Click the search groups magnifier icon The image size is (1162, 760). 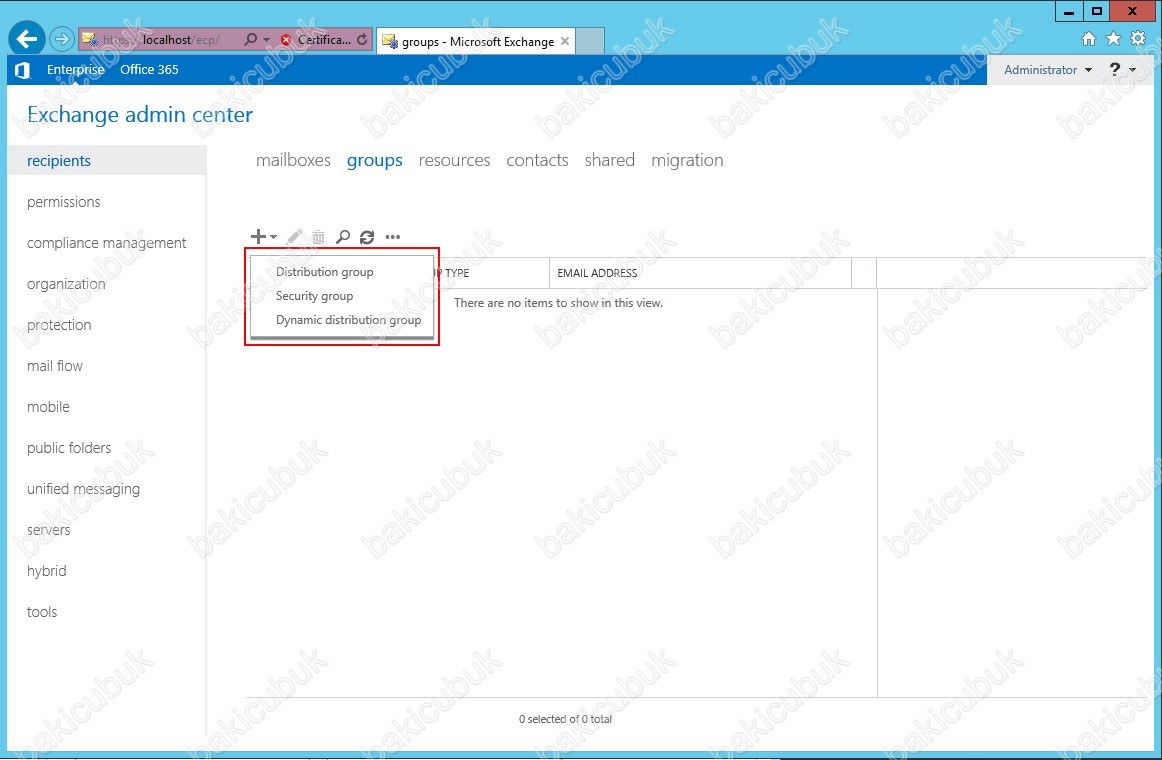pos(342,237)
